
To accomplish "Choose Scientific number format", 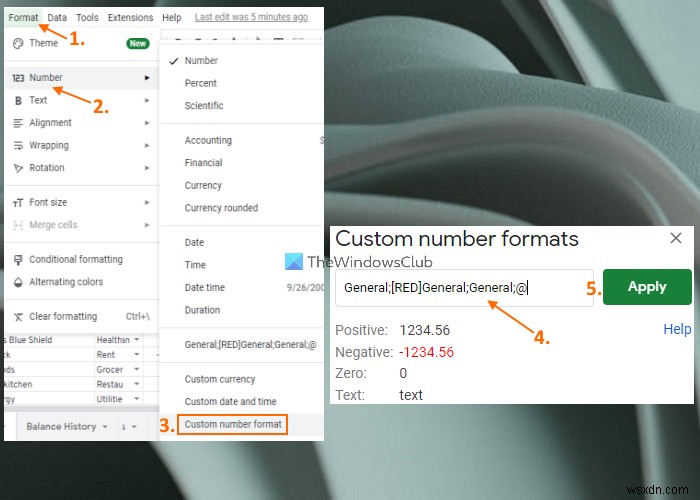I will 242,106.
